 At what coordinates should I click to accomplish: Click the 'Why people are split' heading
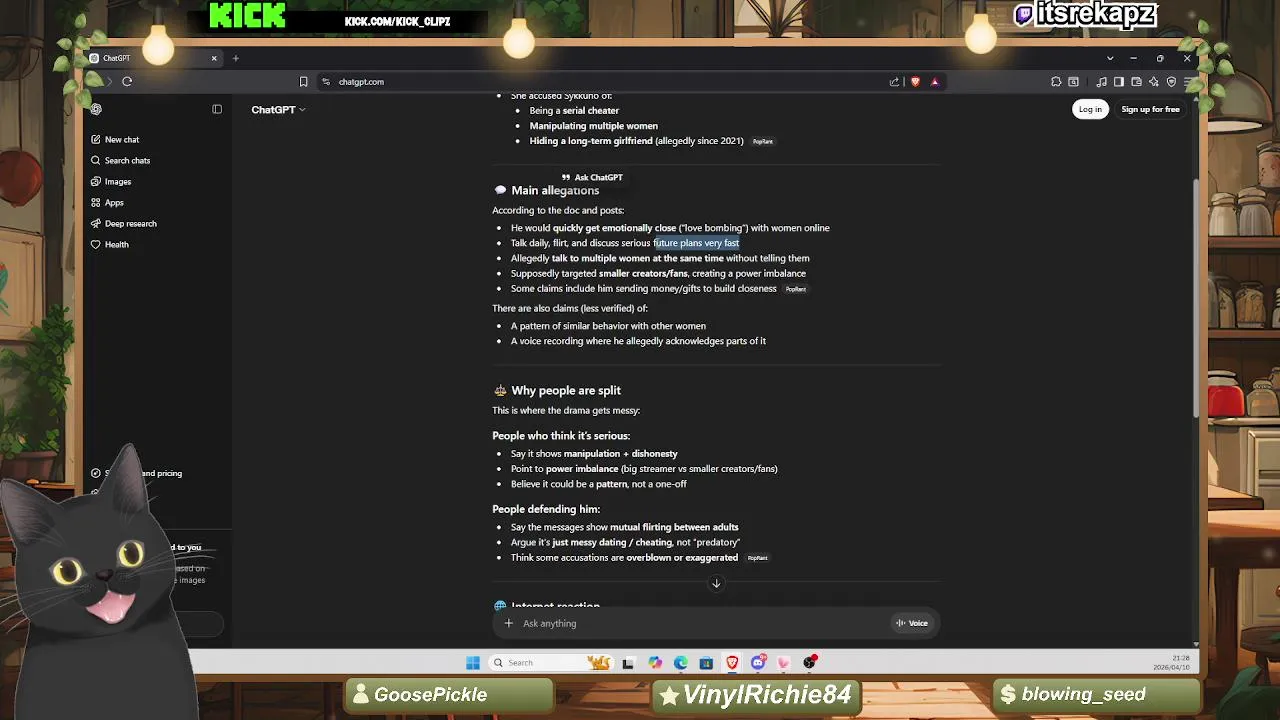click(x=566, y=391)
